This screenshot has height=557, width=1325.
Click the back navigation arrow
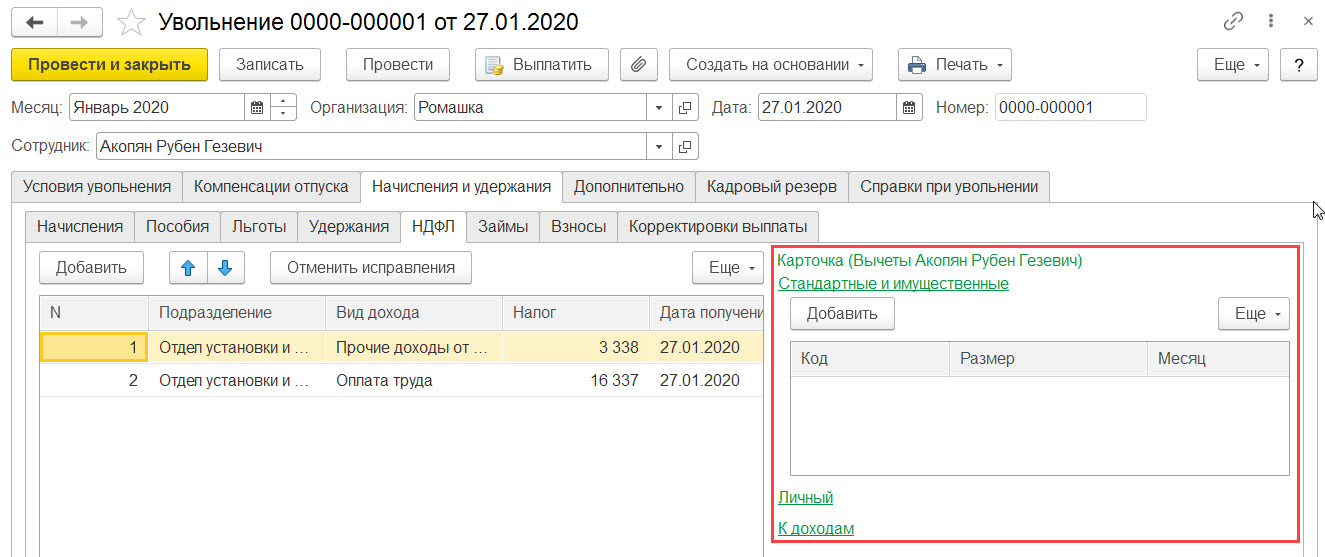coord(34,21)
